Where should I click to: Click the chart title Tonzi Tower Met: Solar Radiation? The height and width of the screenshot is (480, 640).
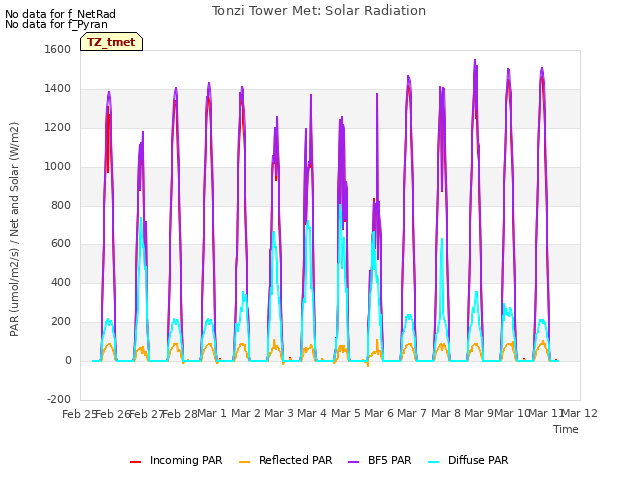point(319,11)
